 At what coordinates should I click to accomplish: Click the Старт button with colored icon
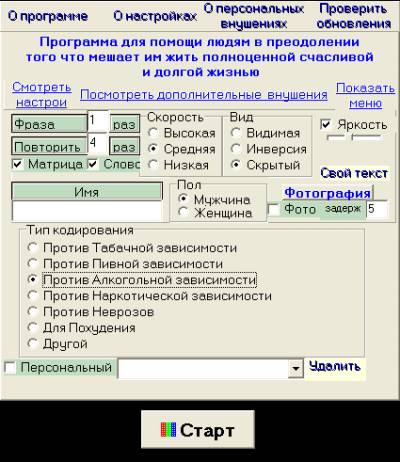point(198,429)
